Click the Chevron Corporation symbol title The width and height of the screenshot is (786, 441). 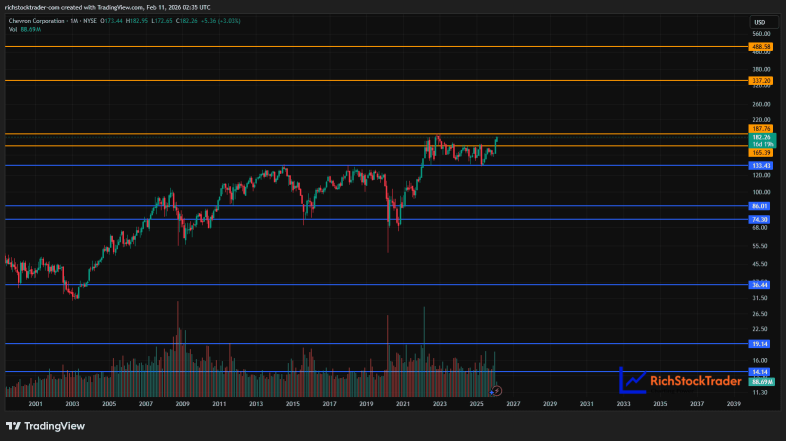click(x=37, y=21)
